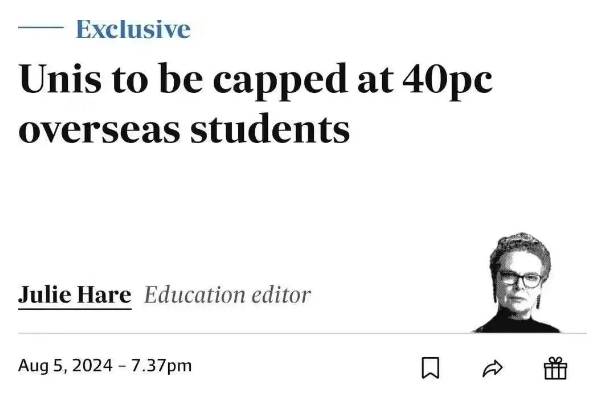Open Julie Hare's author page link

(75, 295)
